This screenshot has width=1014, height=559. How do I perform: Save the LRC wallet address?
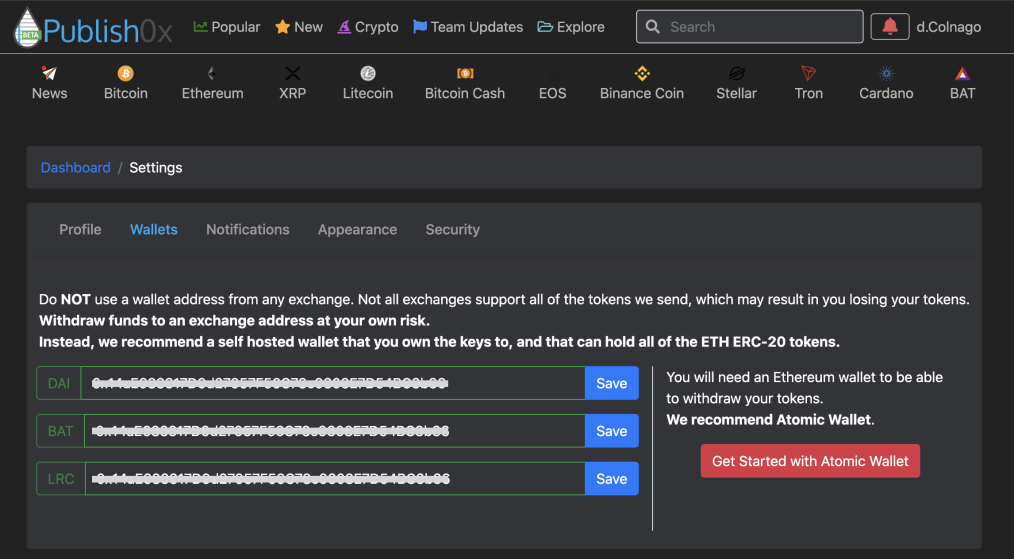[x=612, y=479]
